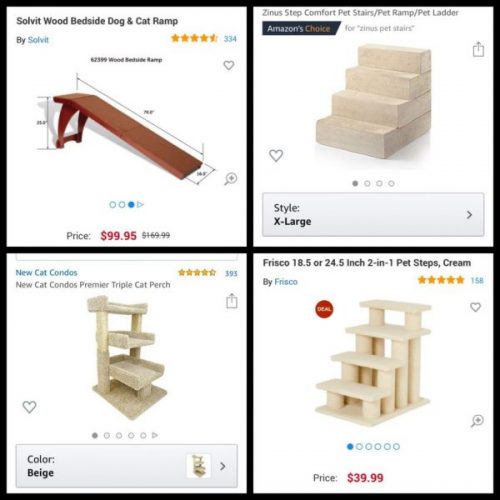Viewport: 500px width, 500px height.
Task: Open the New Cat Condos brand link
Action: pos(46,273)
